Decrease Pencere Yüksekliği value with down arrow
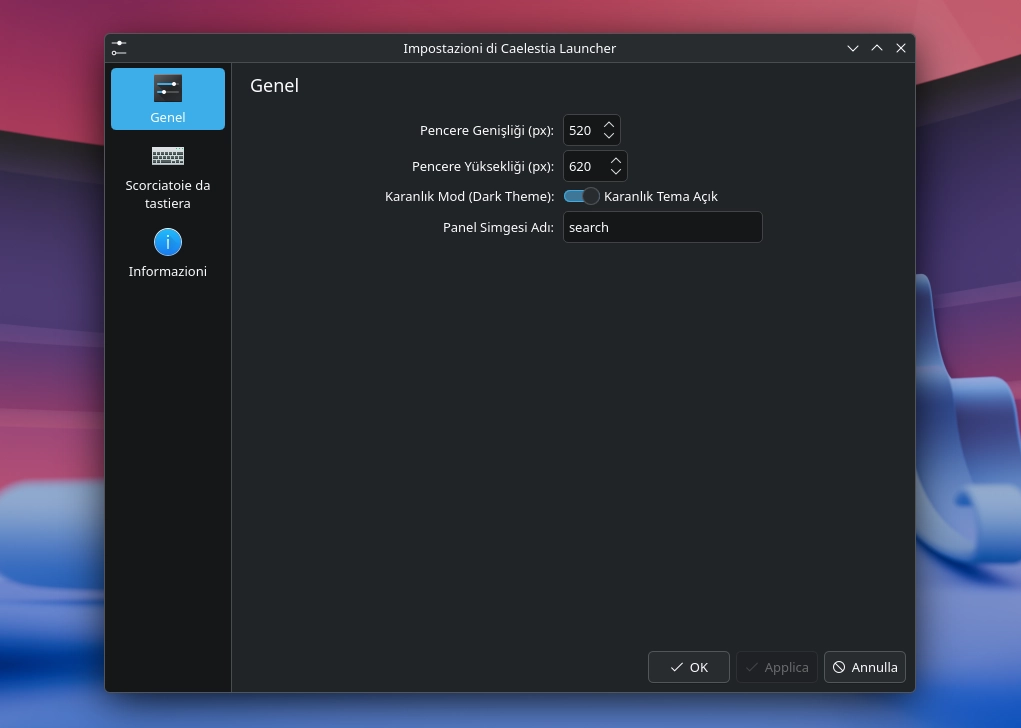The height and width of the screenshot is (728, 1021). click(616, 171)
